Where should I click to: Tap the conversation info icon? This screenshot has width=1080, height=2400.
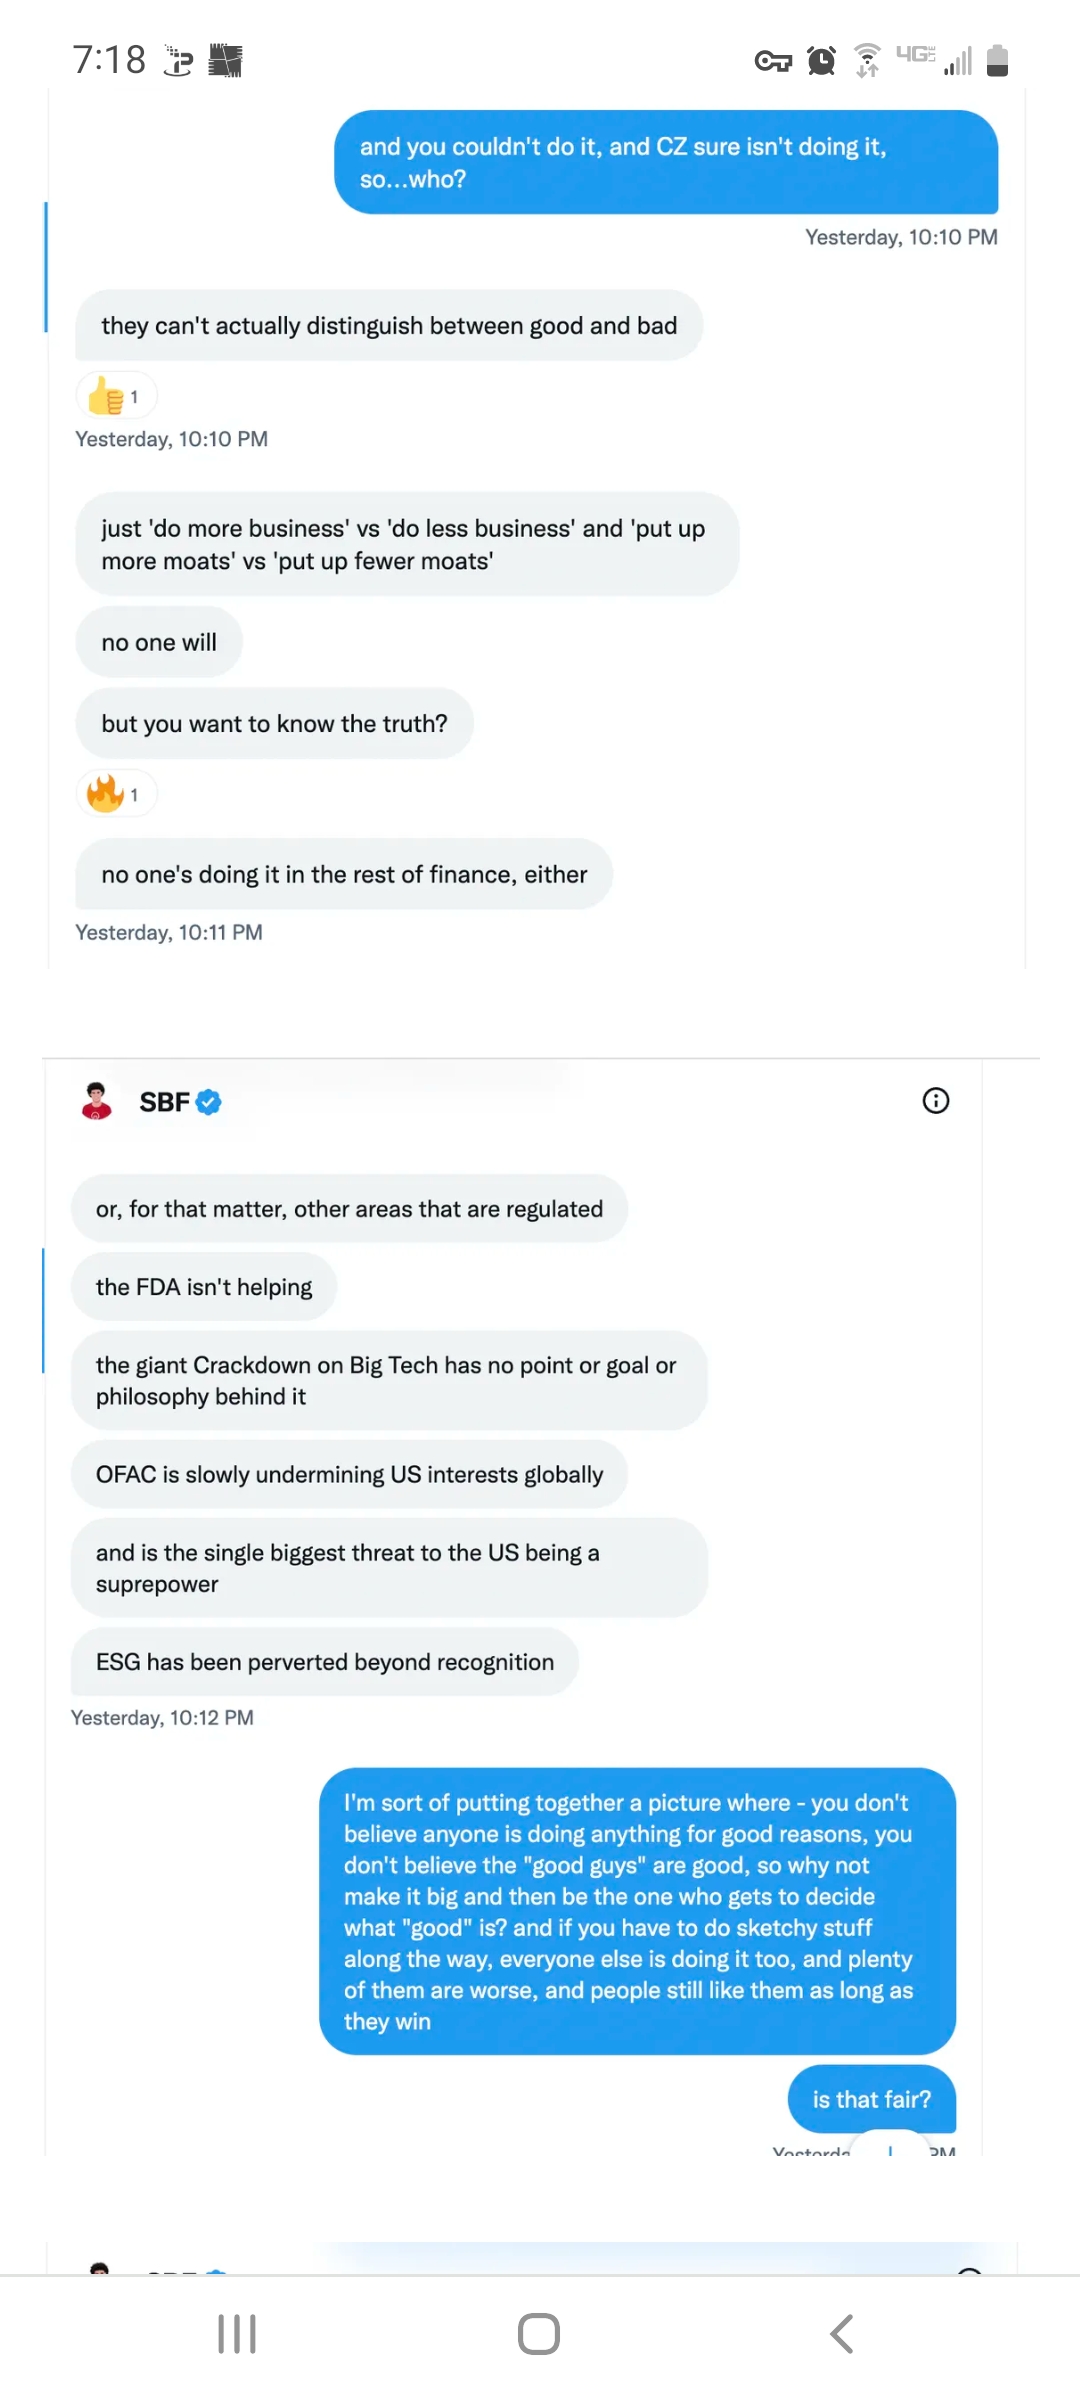point(935,1101)
